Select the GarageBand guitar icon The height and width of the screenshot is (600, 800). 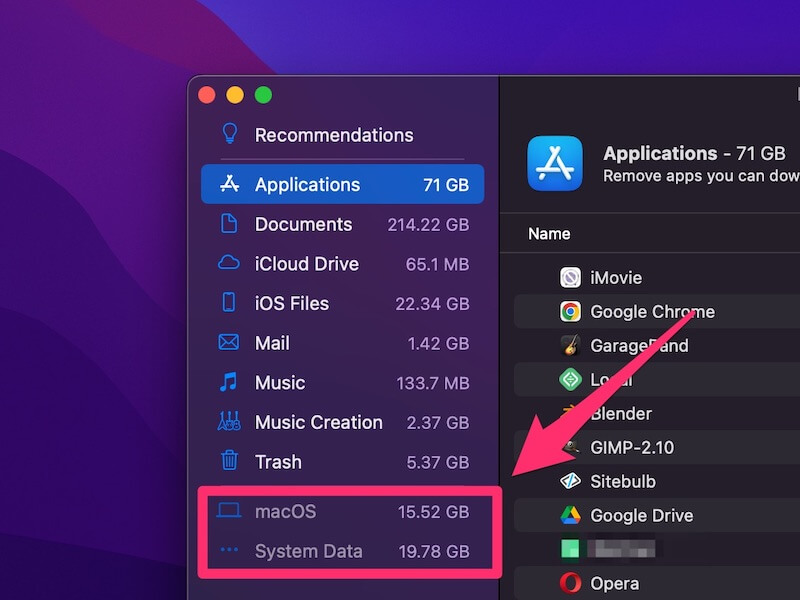tap(569, 346)
